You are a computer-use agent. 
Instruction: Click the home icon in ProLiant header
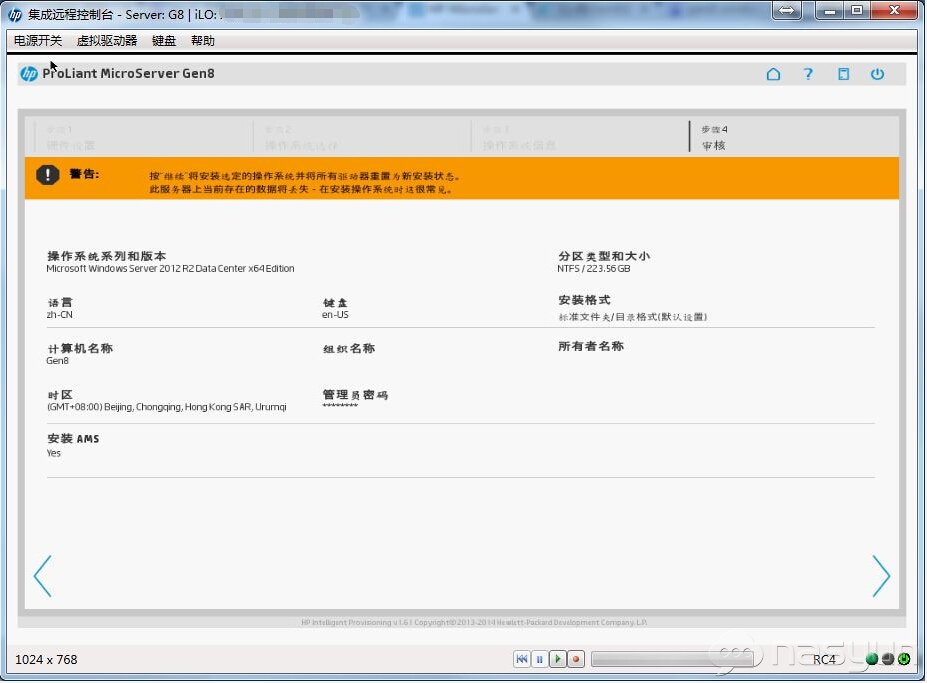pyautogui.click(x=773, y=74)
